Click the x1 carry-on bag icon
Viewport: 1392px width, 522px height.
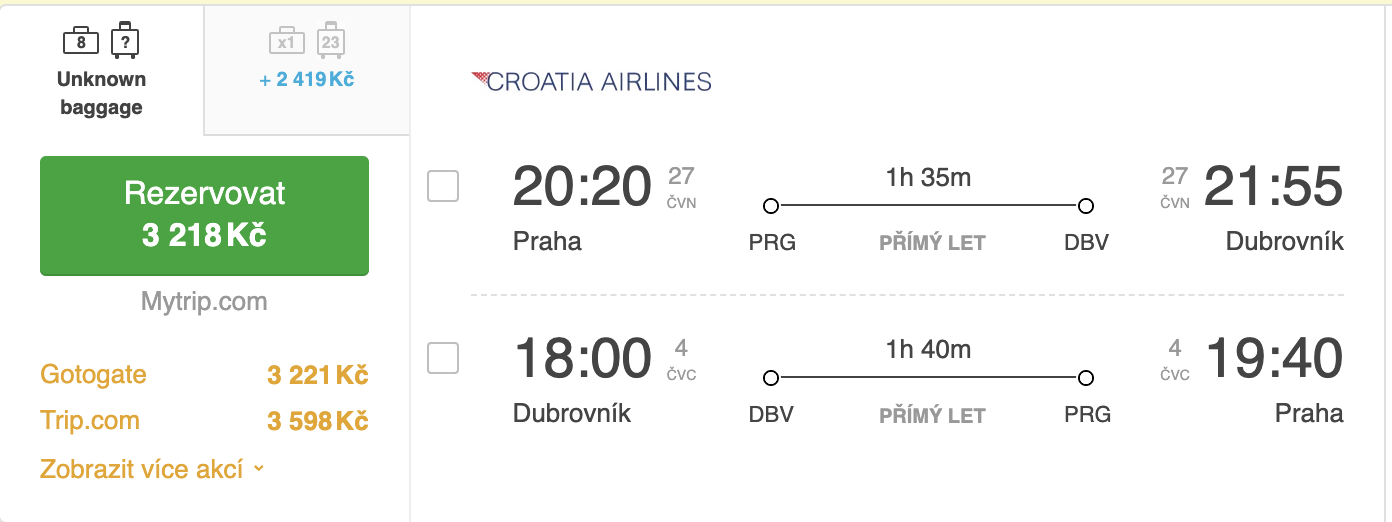286,41
